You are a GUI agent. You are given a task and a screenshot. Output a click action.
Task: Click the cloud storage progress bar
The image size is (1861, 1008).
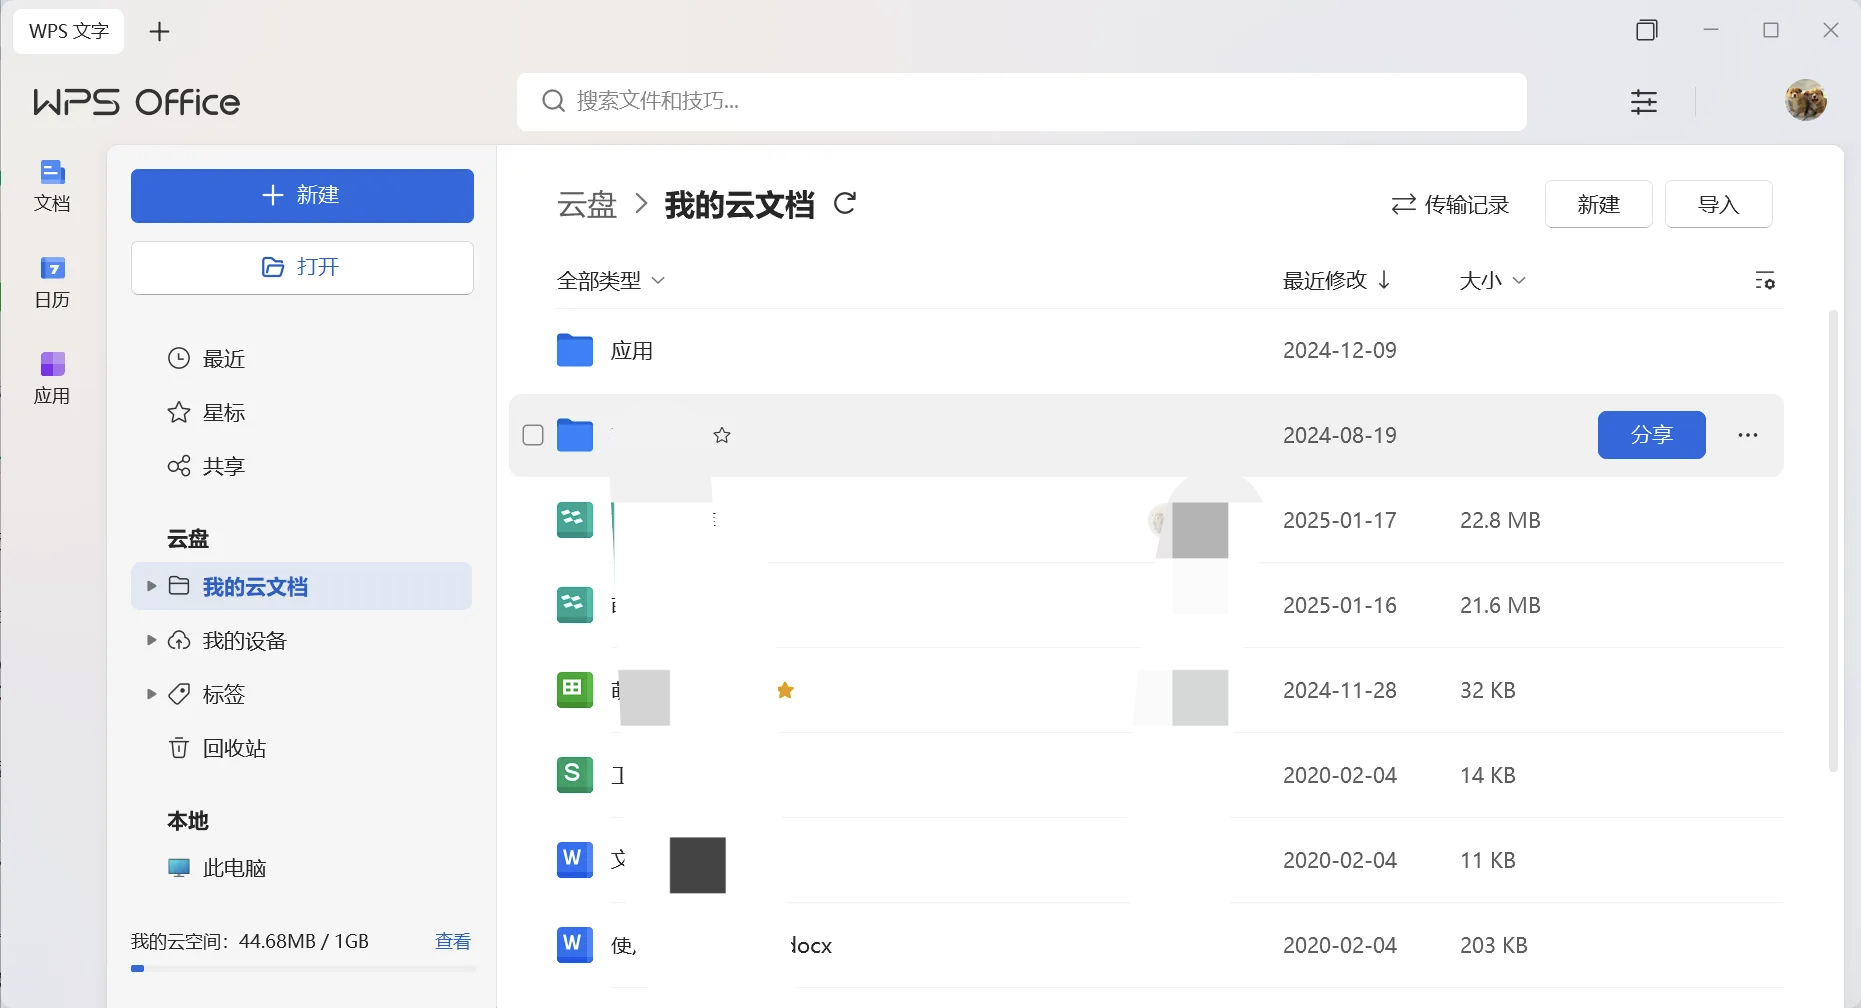tap(300, 967)
